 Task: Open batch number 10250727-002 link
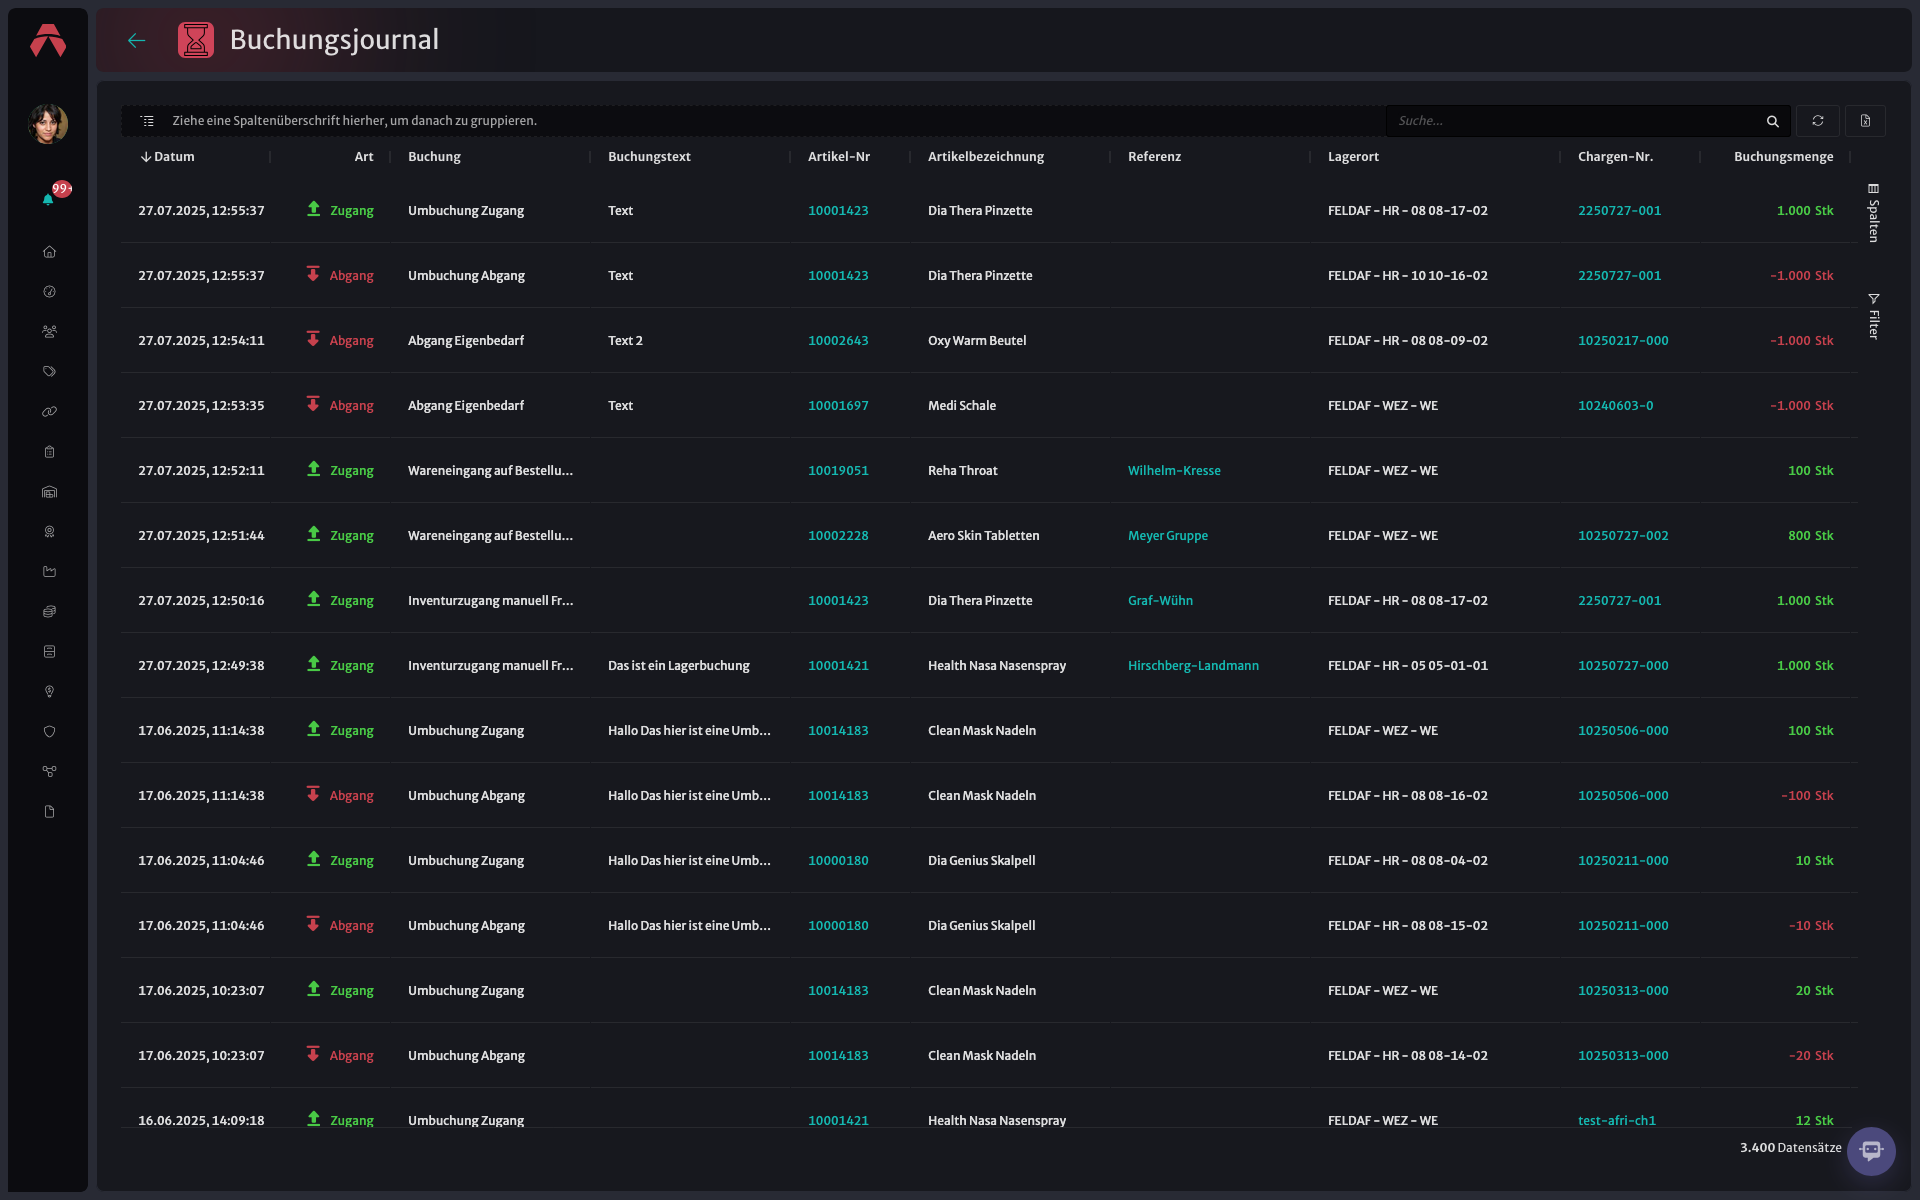pos(1622,536)
